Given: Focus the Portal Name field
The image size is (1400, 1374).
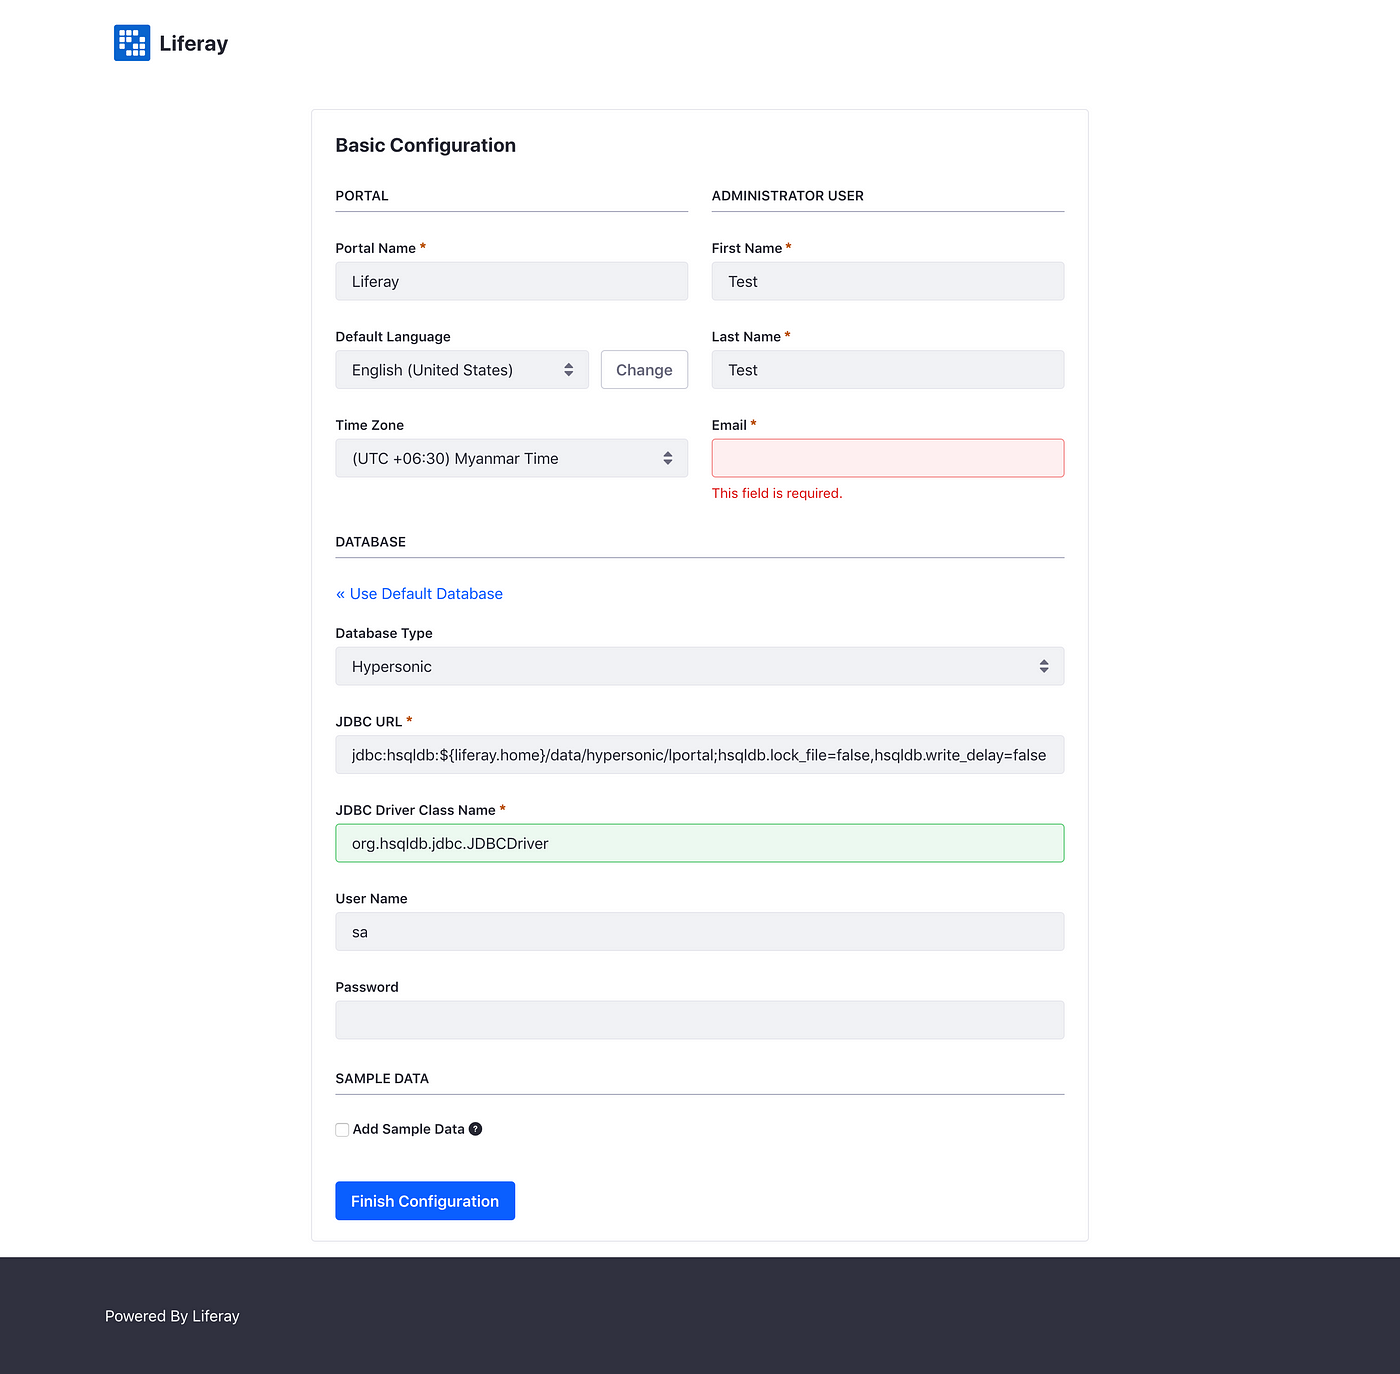Looking at the screenshot, I should 512,281.
